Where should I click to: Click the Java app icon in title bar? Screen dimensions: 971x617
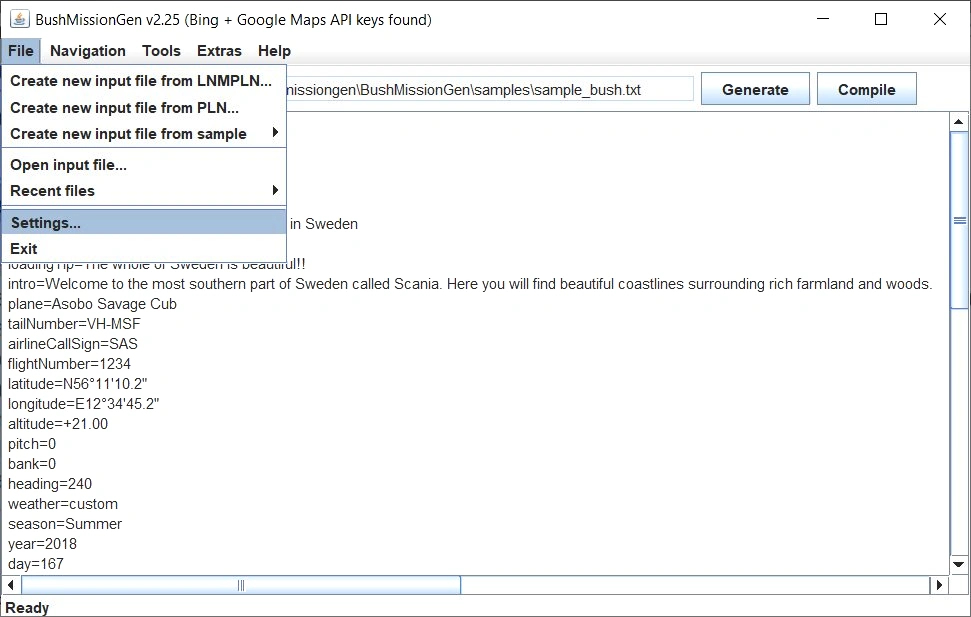click(x=19, y=19)
